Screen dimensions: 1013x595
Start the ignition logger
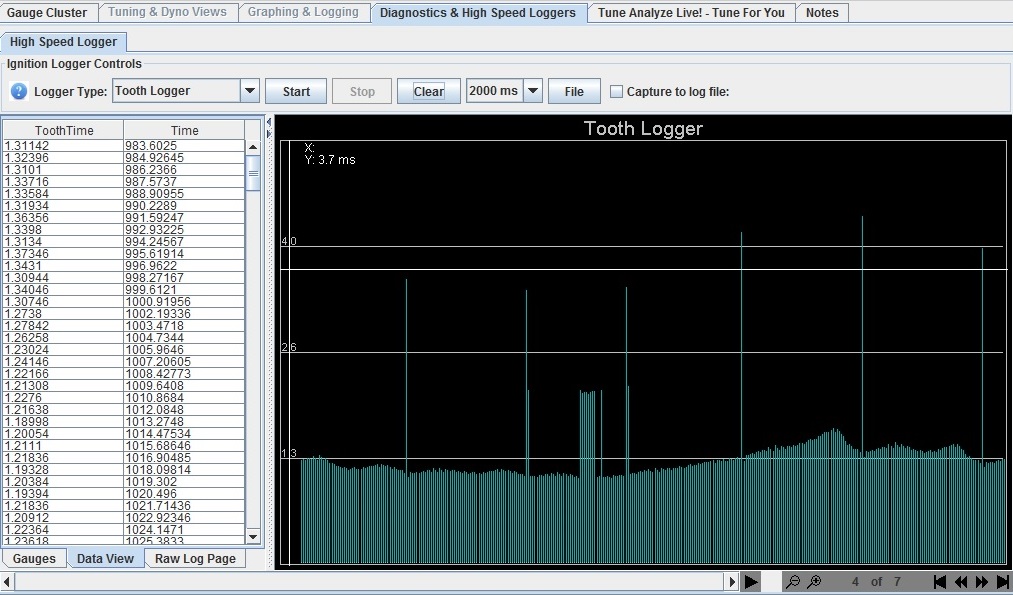coord(296,91)
